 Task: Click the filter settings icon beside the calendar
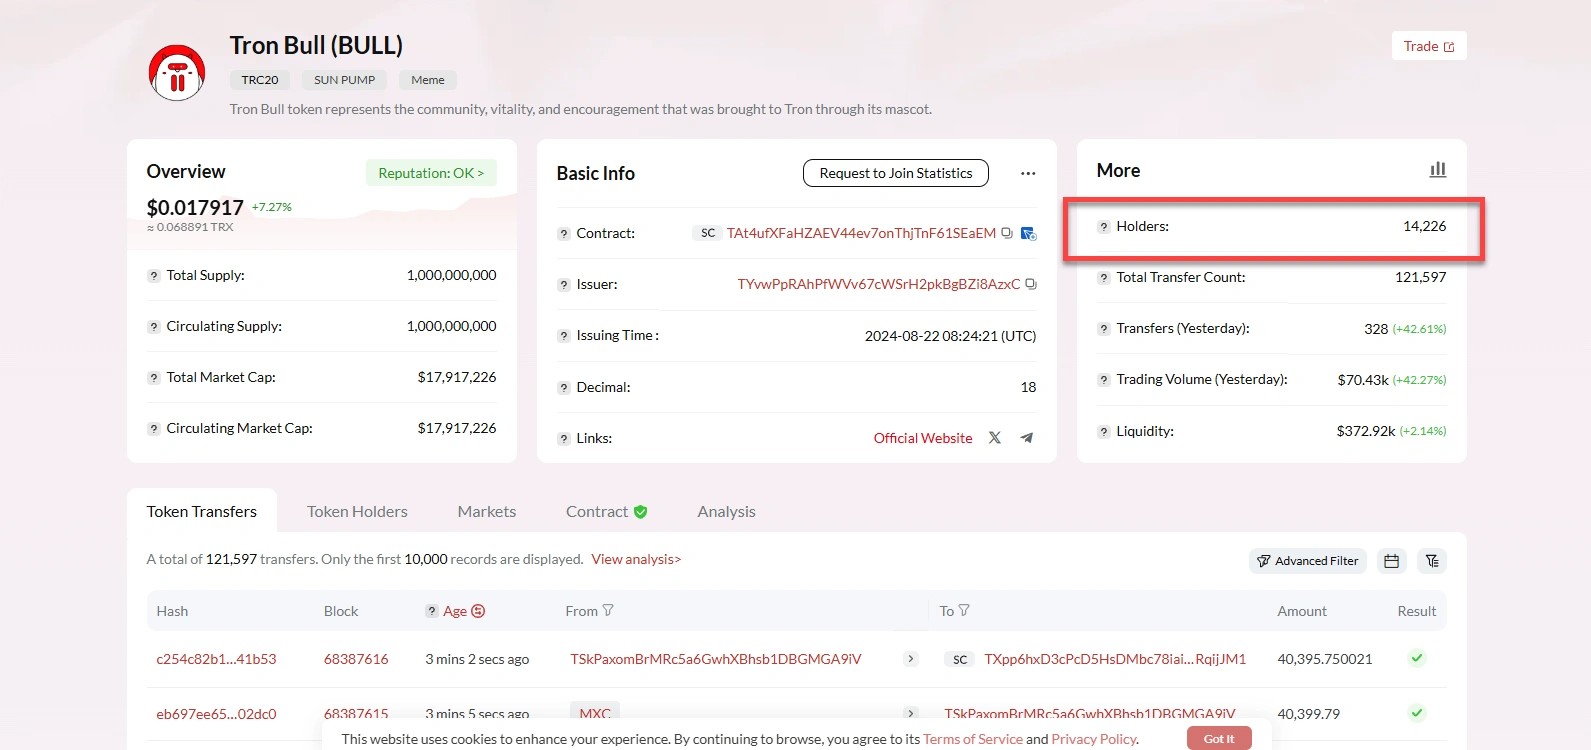1432,561
